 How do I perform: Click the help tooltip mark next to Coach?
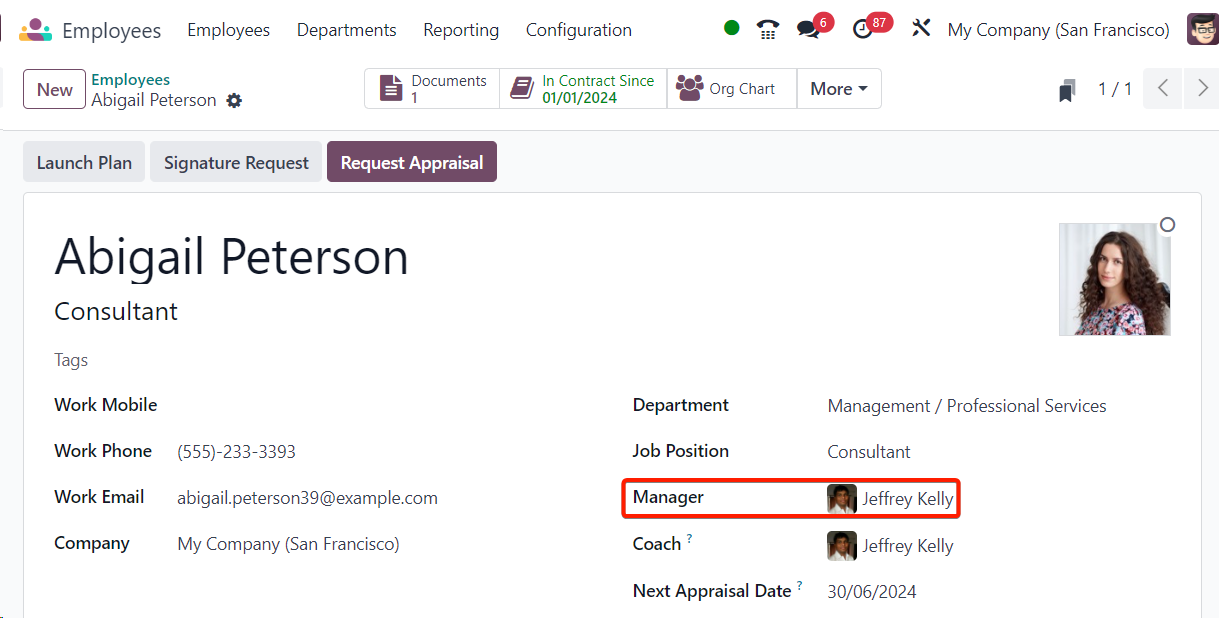(689, 539)
